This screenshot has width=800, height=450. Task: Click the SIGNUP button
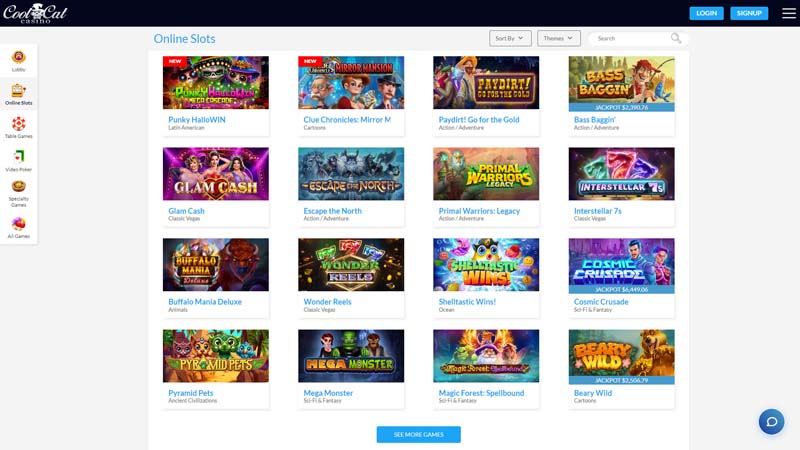pos(749,13)
